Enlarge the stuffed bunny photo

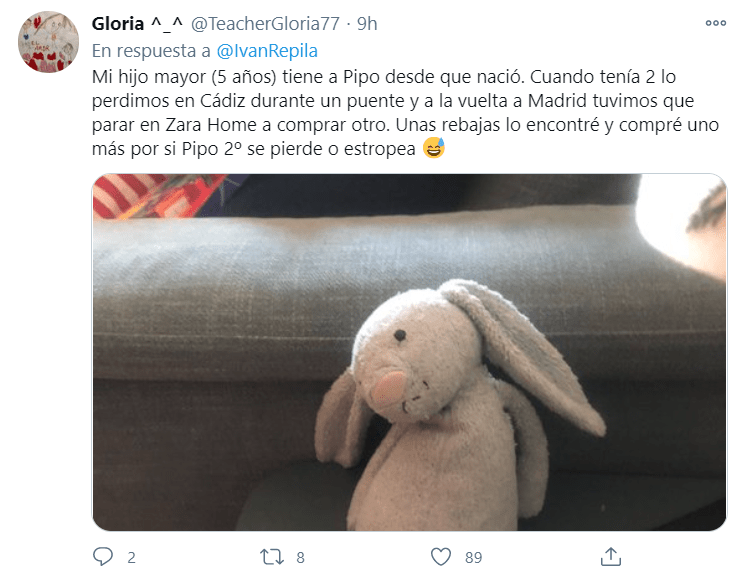[x=409, y=352]
